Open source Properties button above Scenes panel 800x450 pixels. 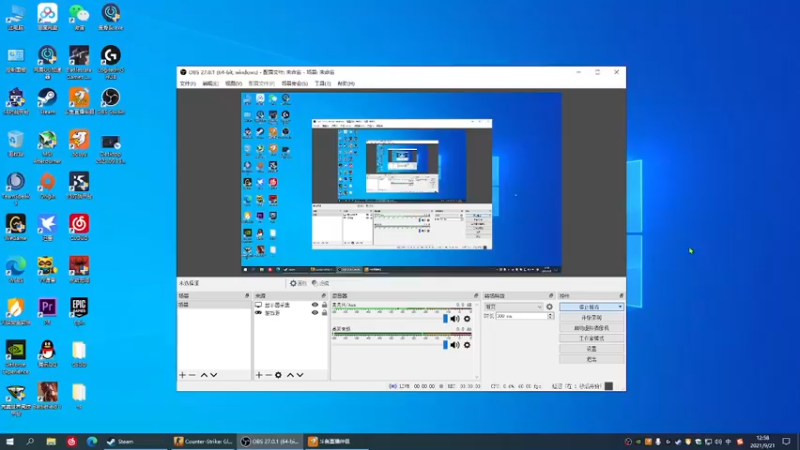[298, 283]
